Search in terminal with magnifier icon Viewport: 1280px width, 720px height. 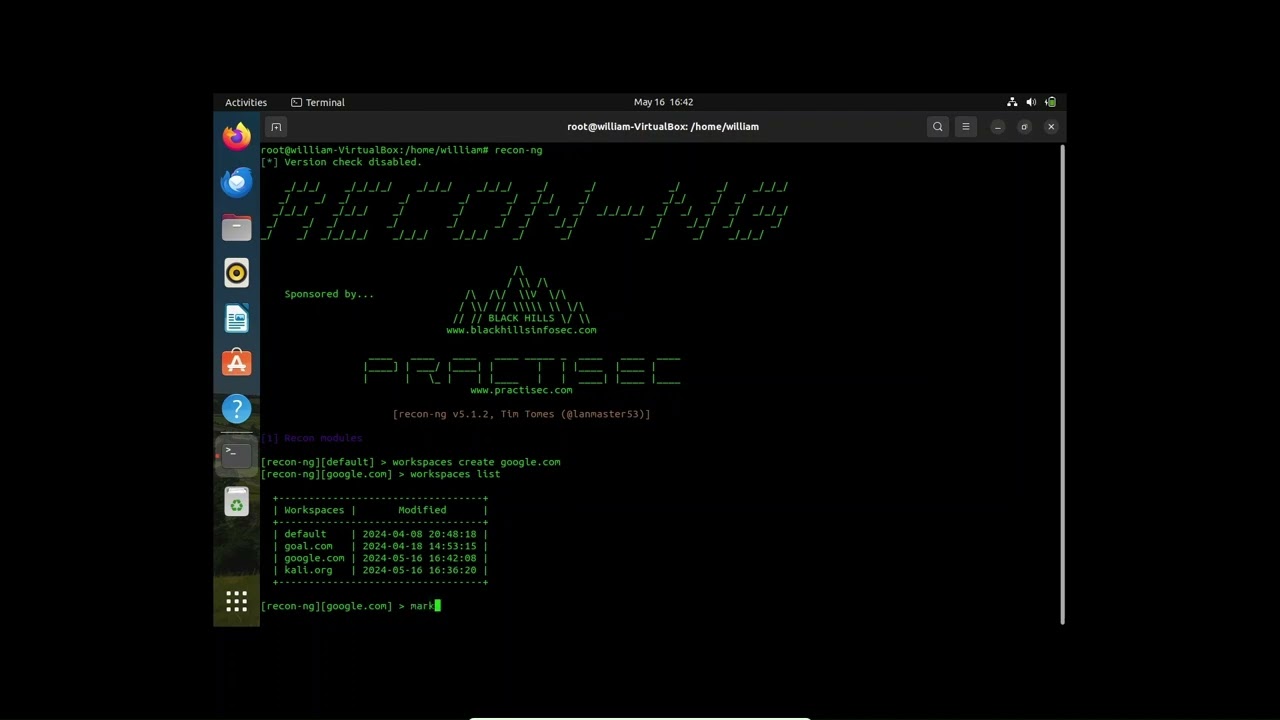937,127
